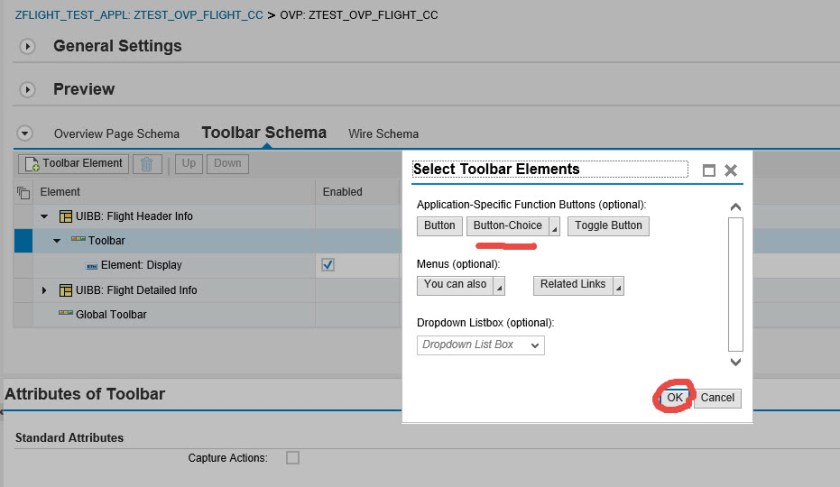The height and width of the screenshot is (487, 840).
Task: Click the OVP: ZTEST_OVP_FLIGHT_CC breadcrumb text
Action: pos(359,15)
